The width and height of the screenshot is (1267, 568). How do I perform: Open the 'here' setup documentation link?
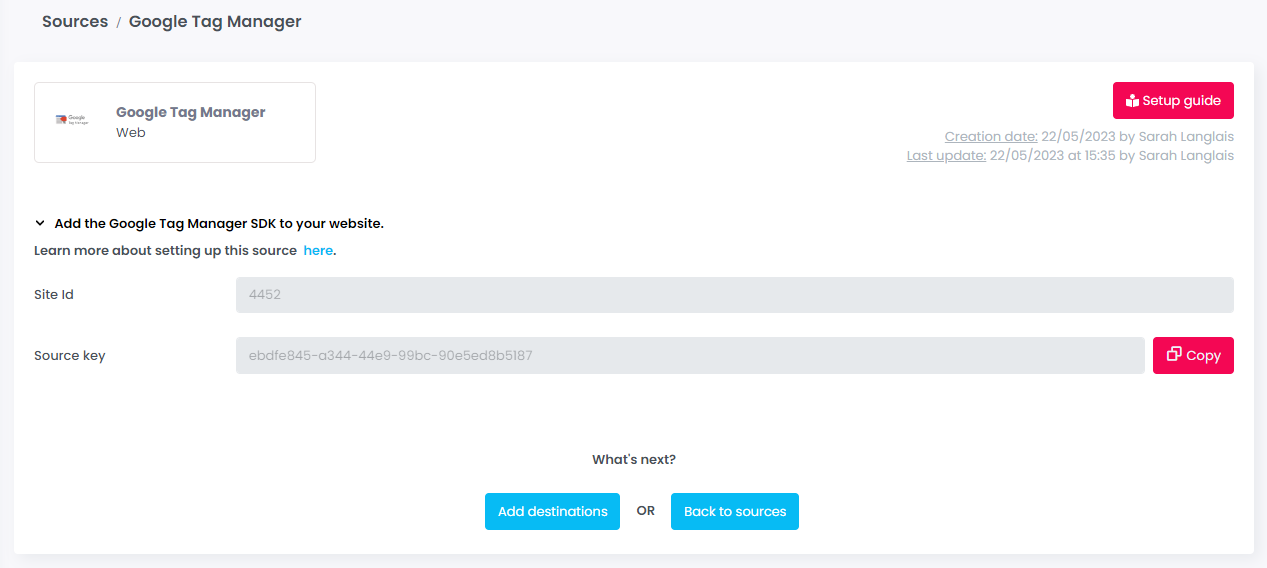click(x=318, y=251)
